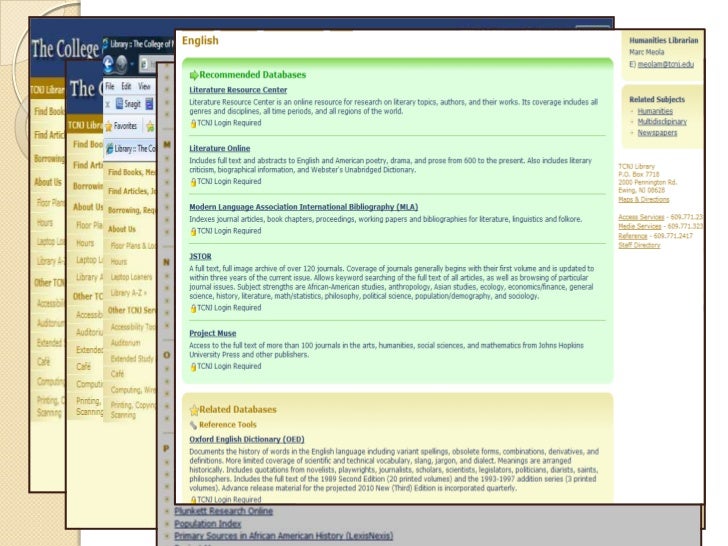
Task: Click 'Extended Study' in the browser window sidebar
Action: [132, 359]
